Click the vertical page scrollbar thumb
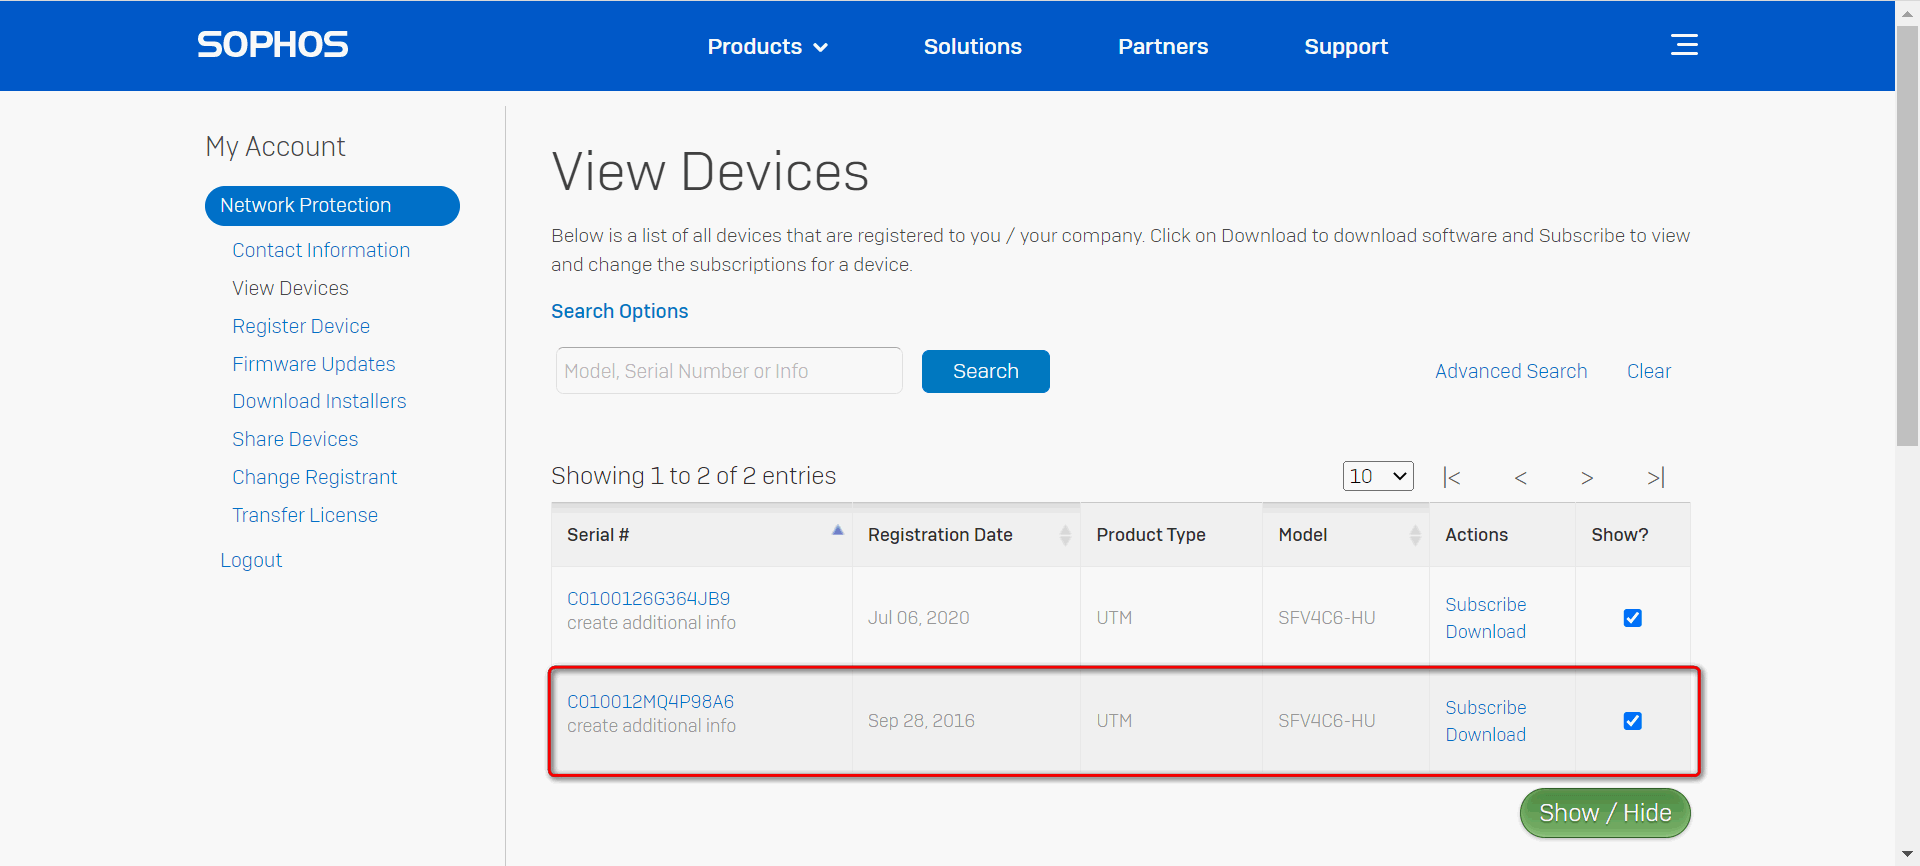This screenshot has height=866, width=1920. tap(1907, 236)
